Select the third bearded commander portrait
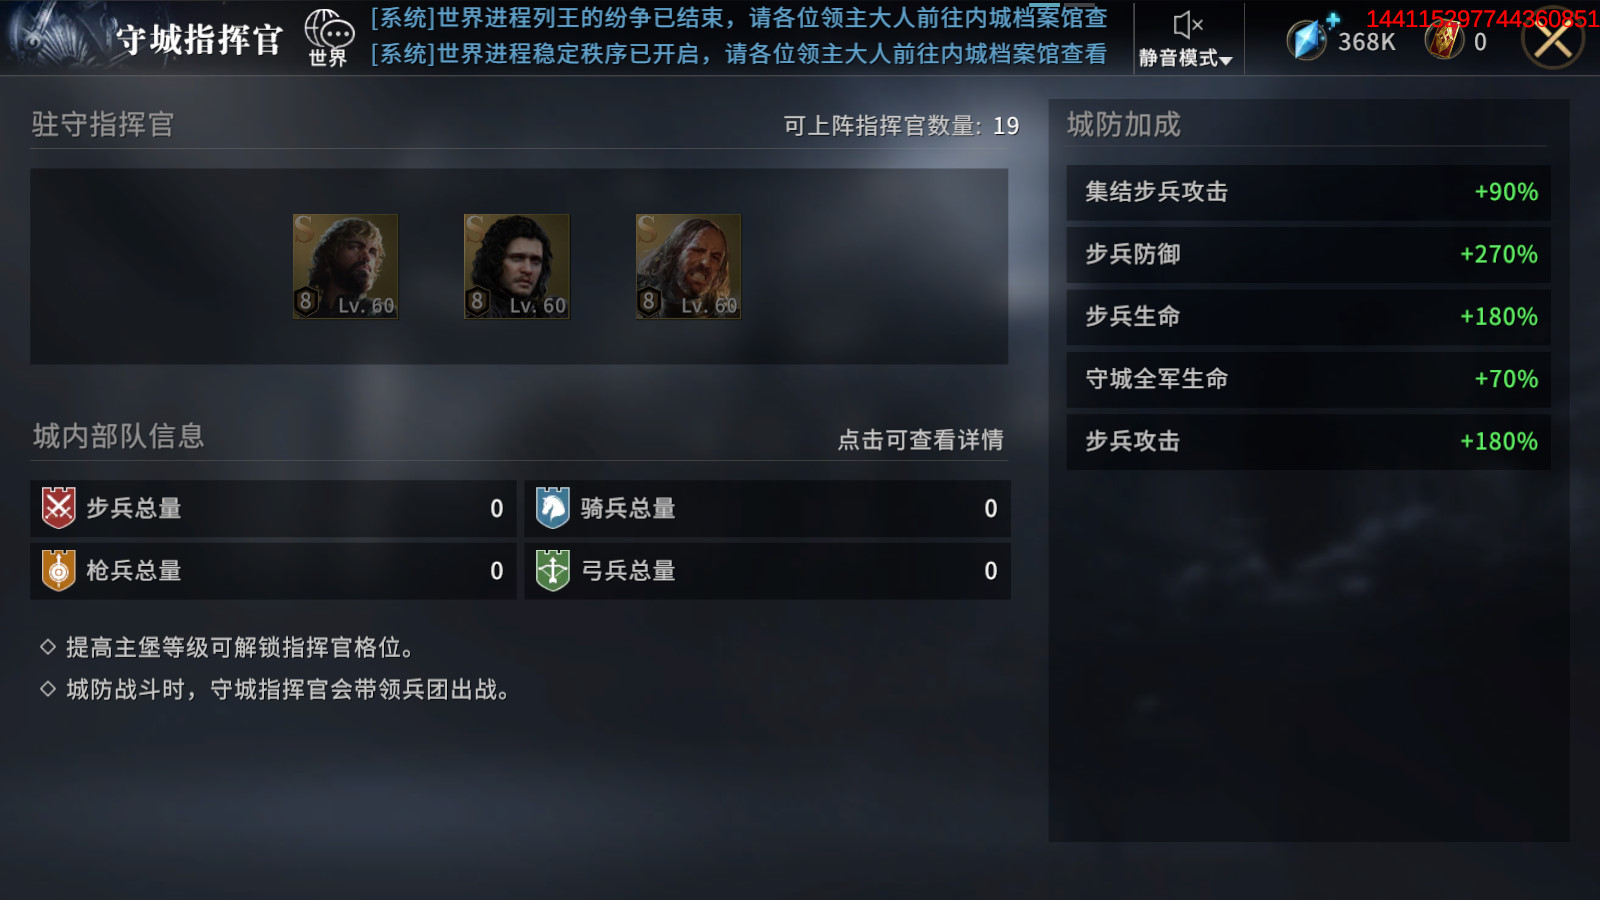Screen dimensions: 1600x900 [x=688, y=266]
